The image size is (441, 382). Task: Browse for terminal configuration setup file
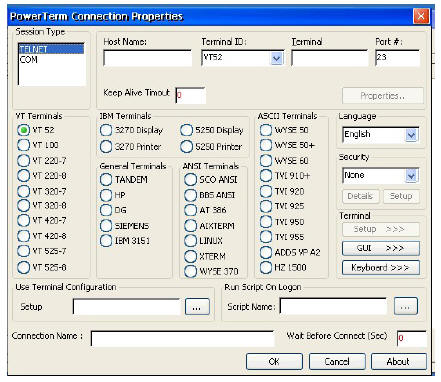[197, 307]
